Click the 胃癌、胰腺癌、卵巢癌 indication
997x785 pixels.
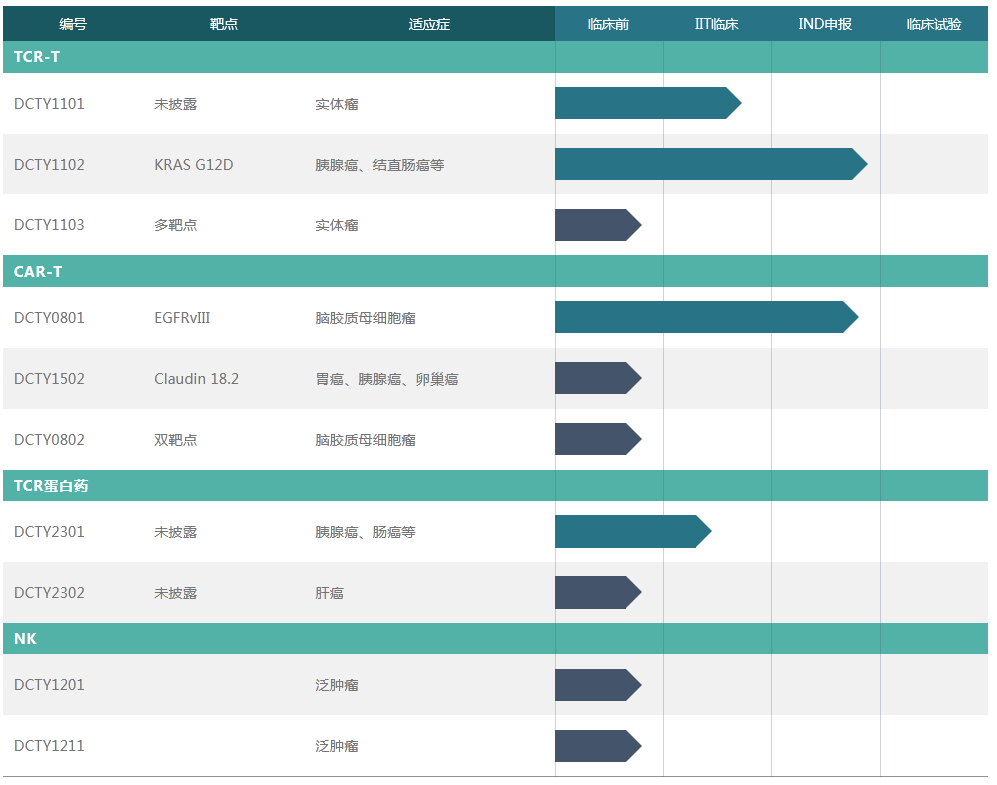(x=387, y=379)
